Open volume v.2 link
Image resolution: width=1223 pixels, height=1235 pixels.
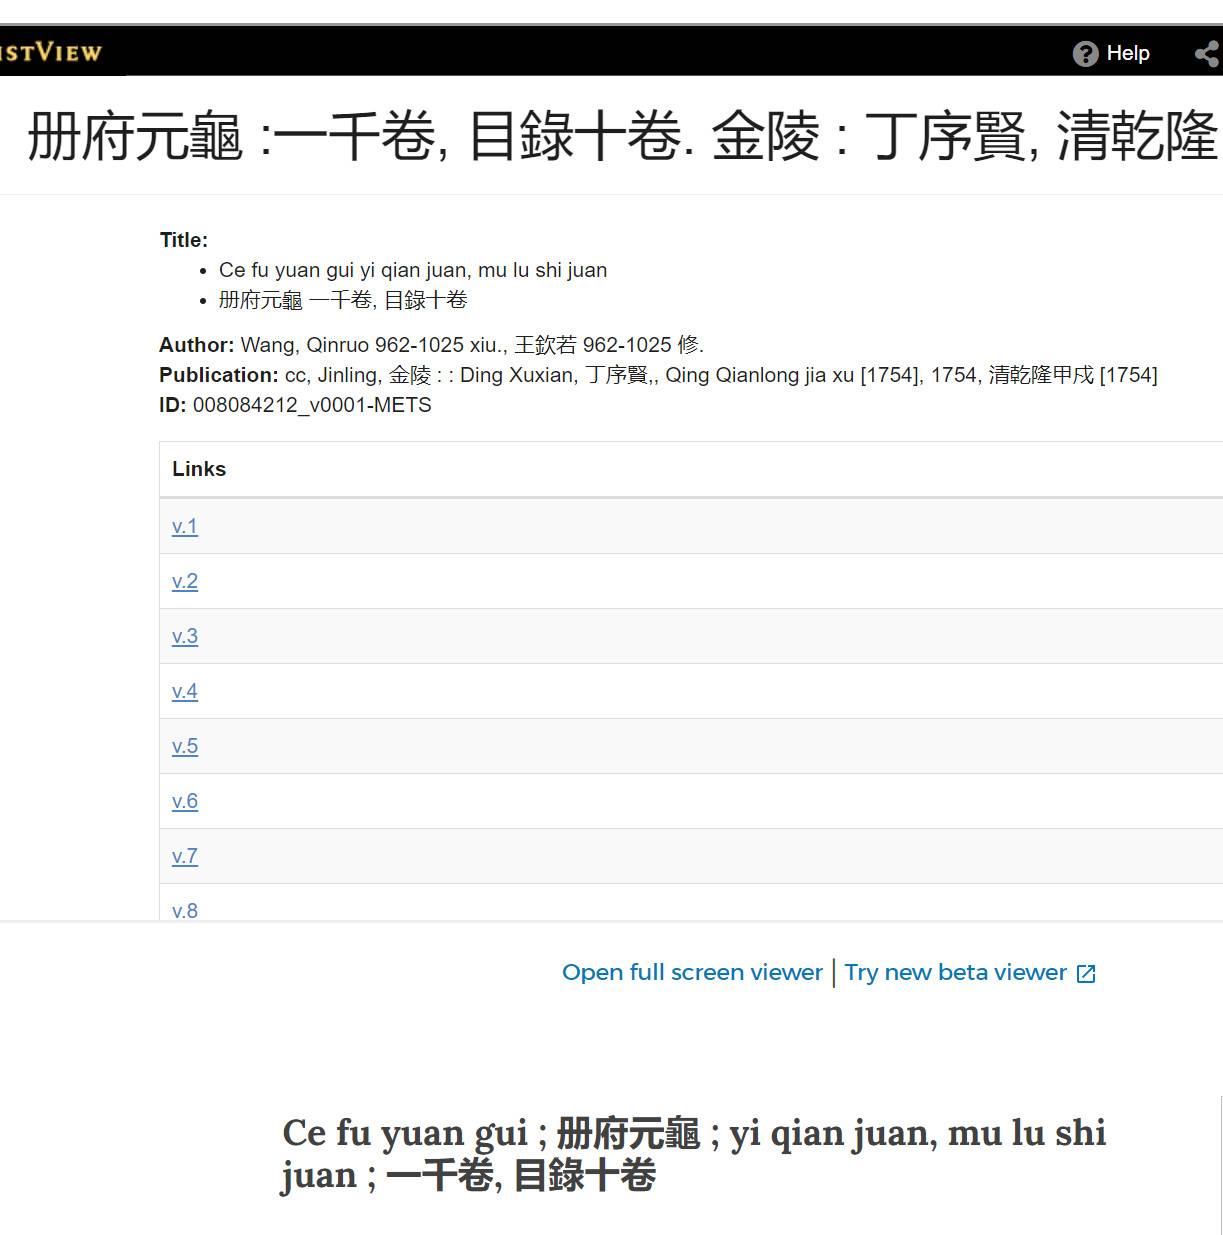coord(184,580)
